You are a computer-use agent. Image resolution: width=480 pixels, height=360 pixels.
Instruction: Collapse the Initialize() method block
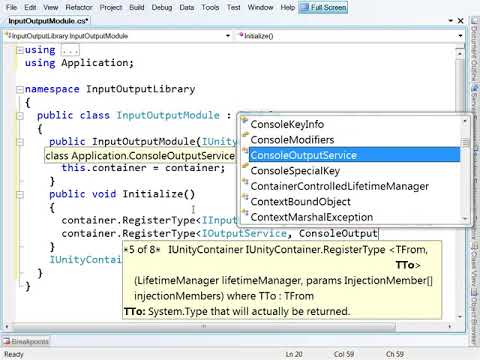click(x=20, y=195)
